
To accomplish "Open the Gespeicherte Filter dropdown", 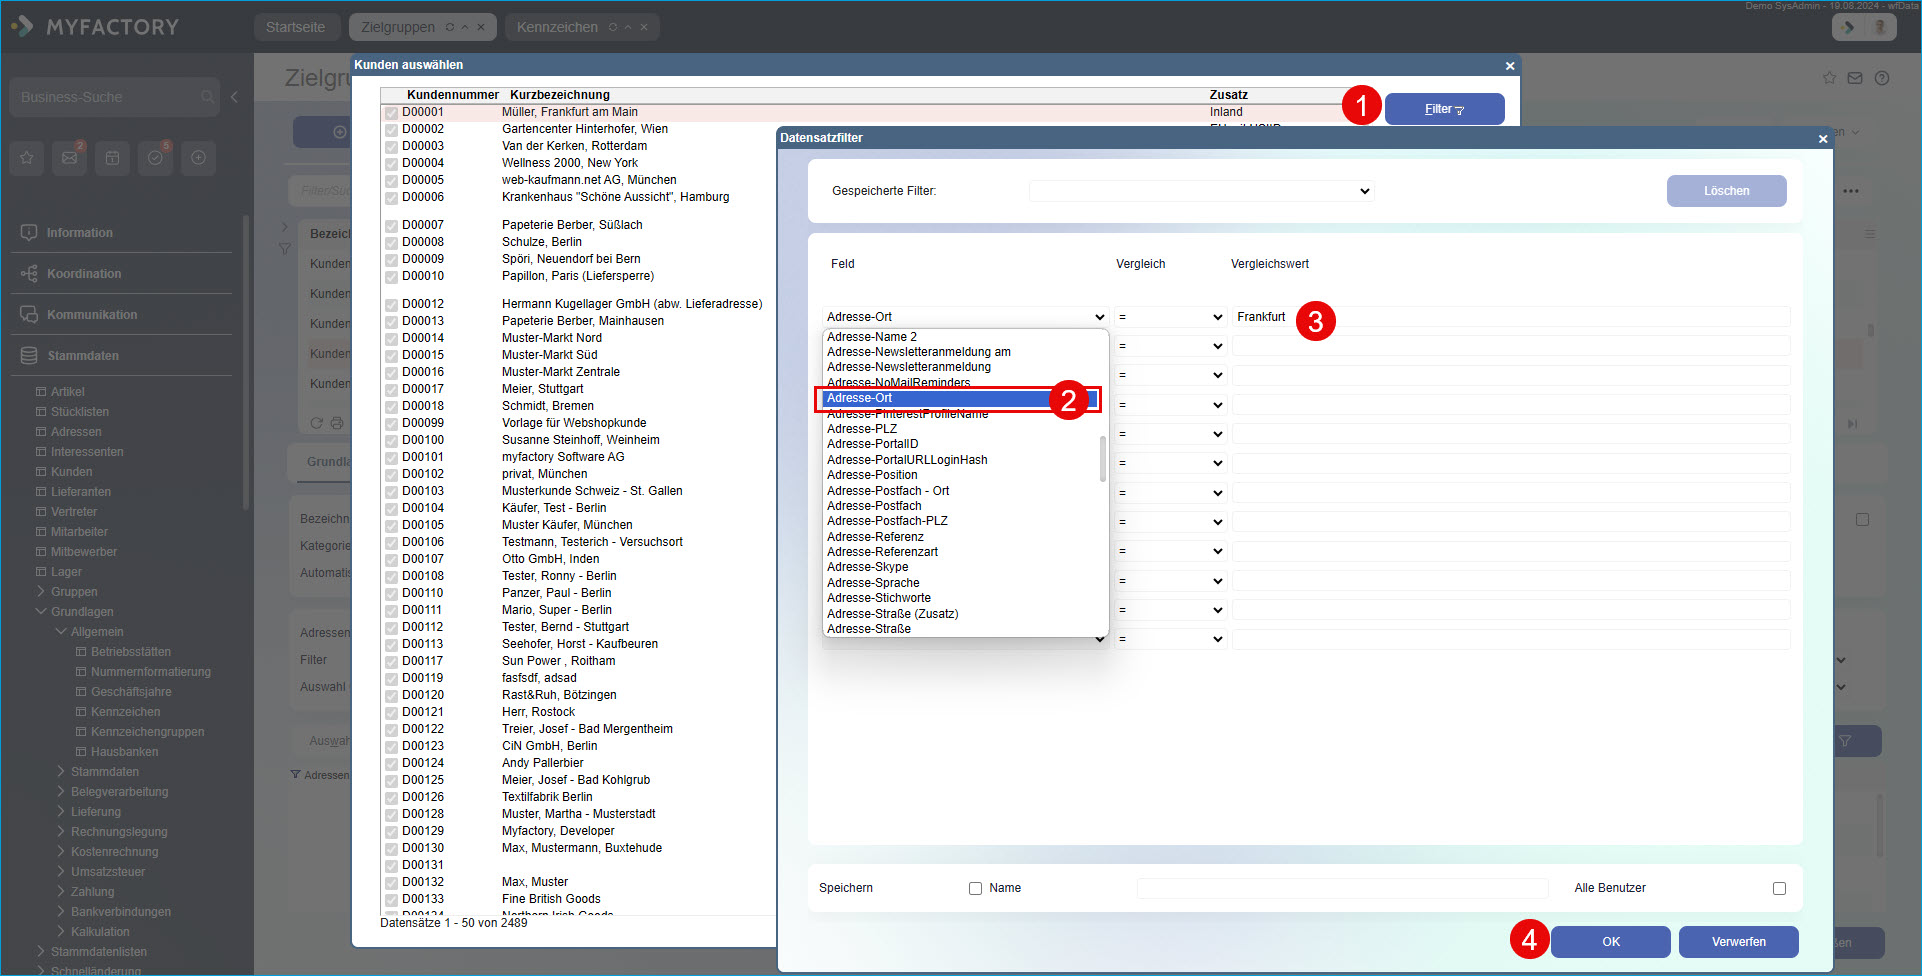I will [x=1201, y=191].
